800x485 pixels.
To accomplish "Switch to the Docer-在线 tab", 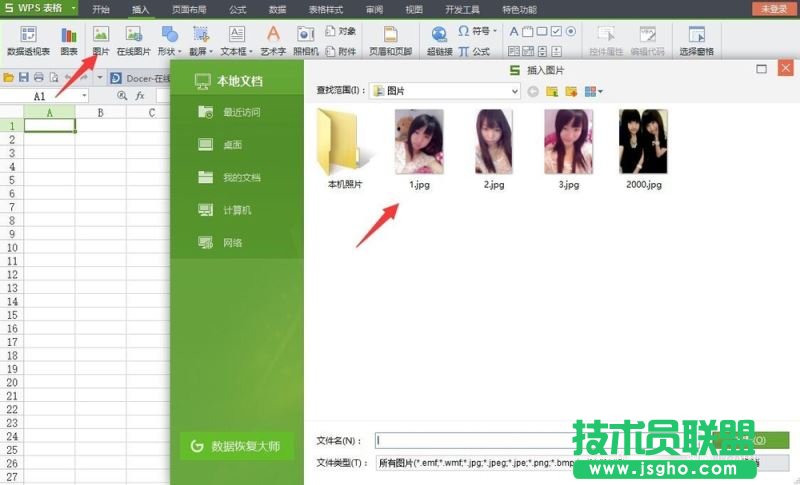I will pos(140,78).
